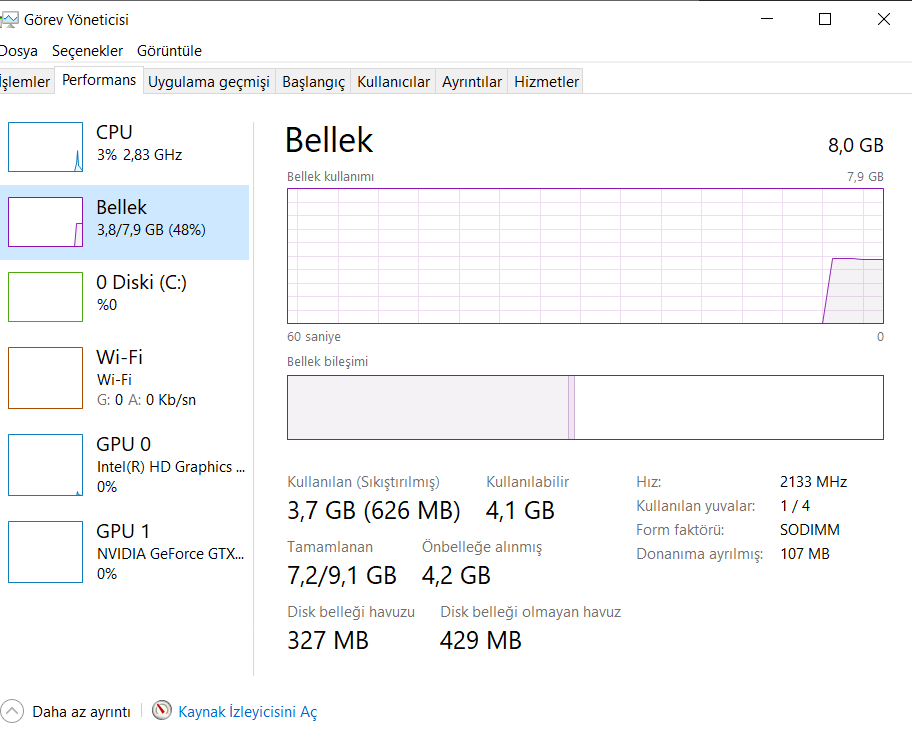
Task: Switch to the Ayrıntılar tab
Action: coord(472,82)
